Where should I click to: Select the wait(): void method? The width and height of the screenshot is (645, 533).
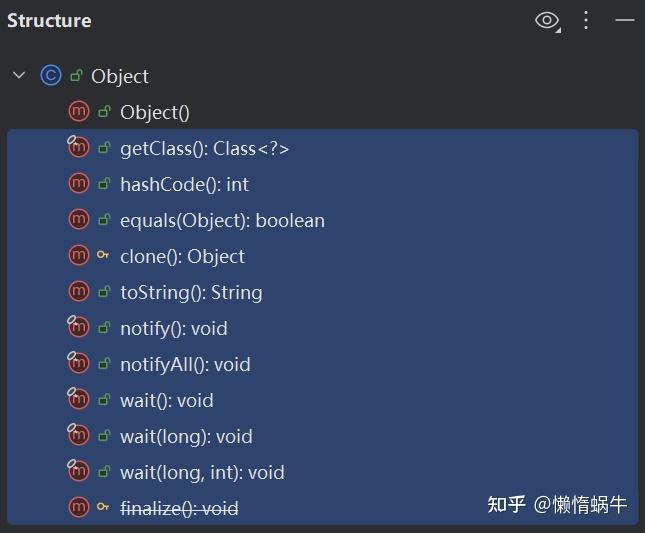click(167, 400)
